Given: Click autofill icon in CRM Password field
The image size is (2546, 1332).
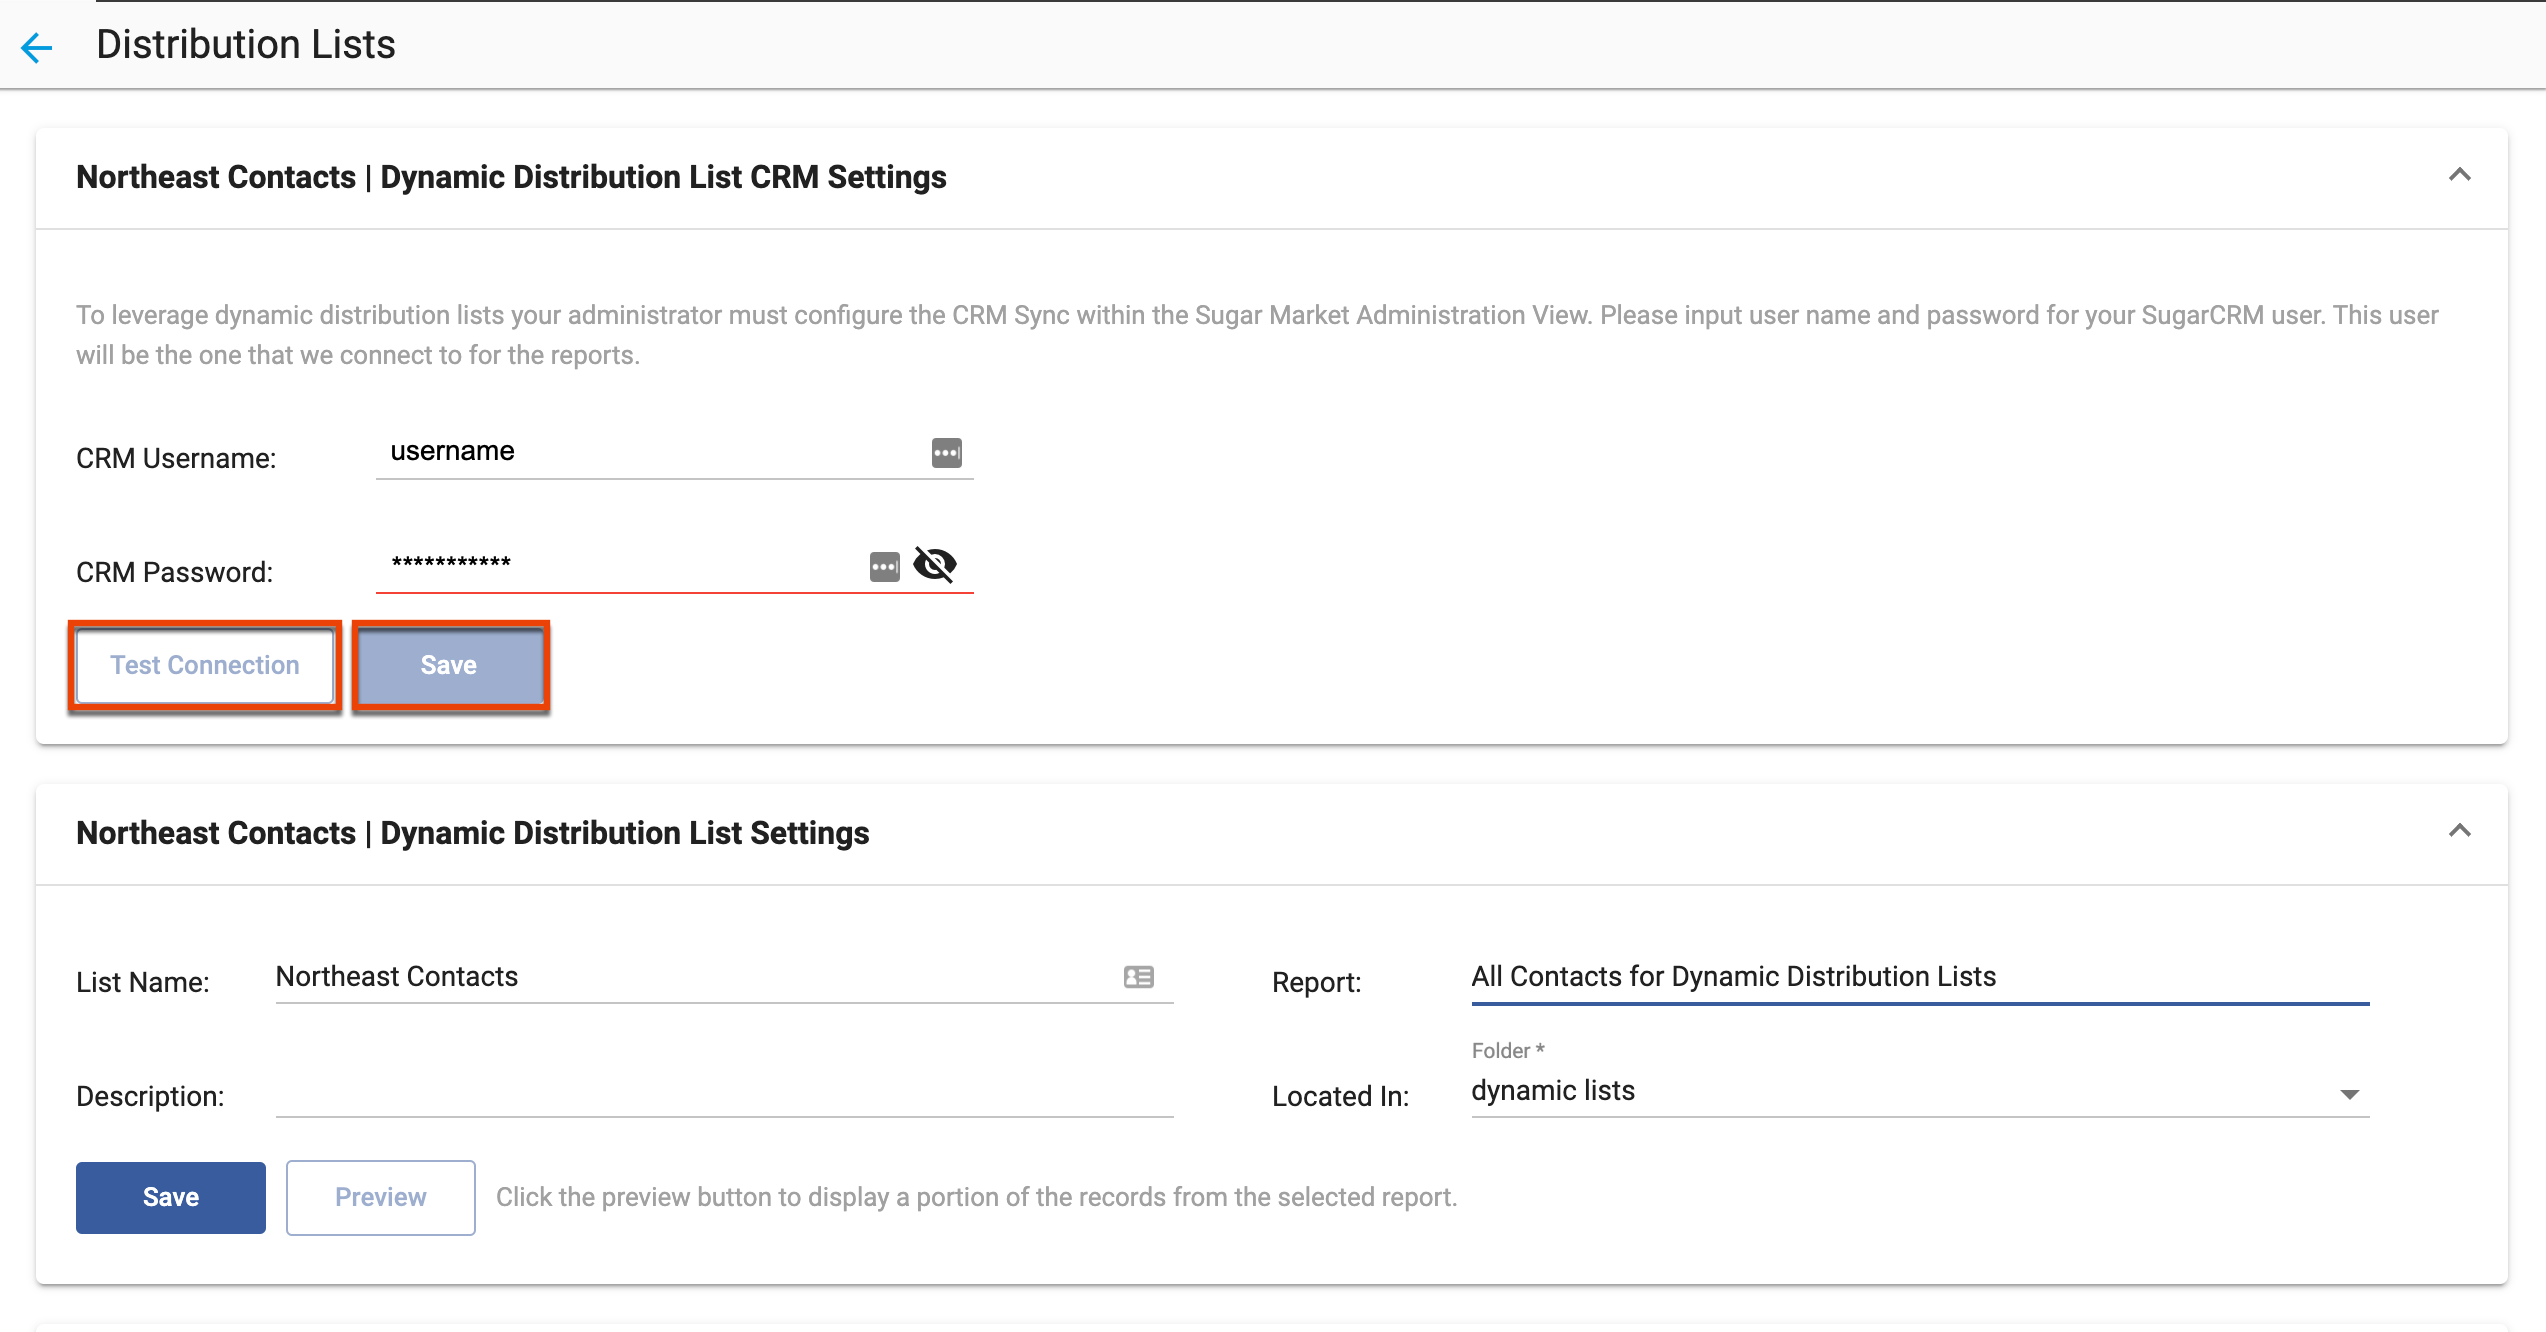Looking at the screenshot, I should 884,567.
